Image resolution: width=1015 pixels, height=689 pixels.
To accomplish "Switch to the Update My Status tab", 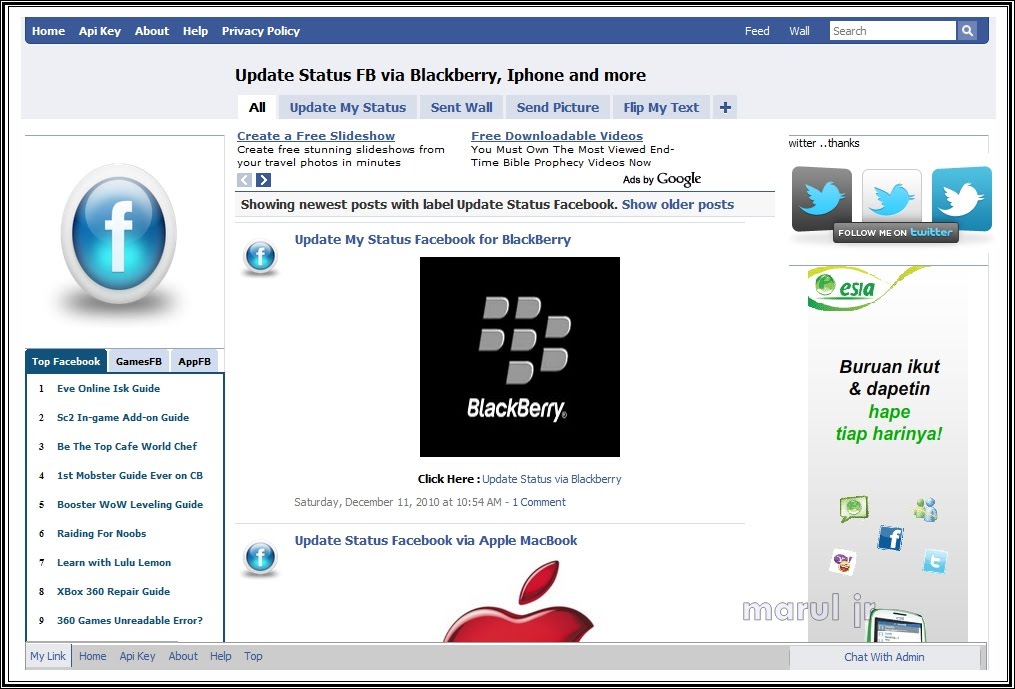I will point(348,107).
